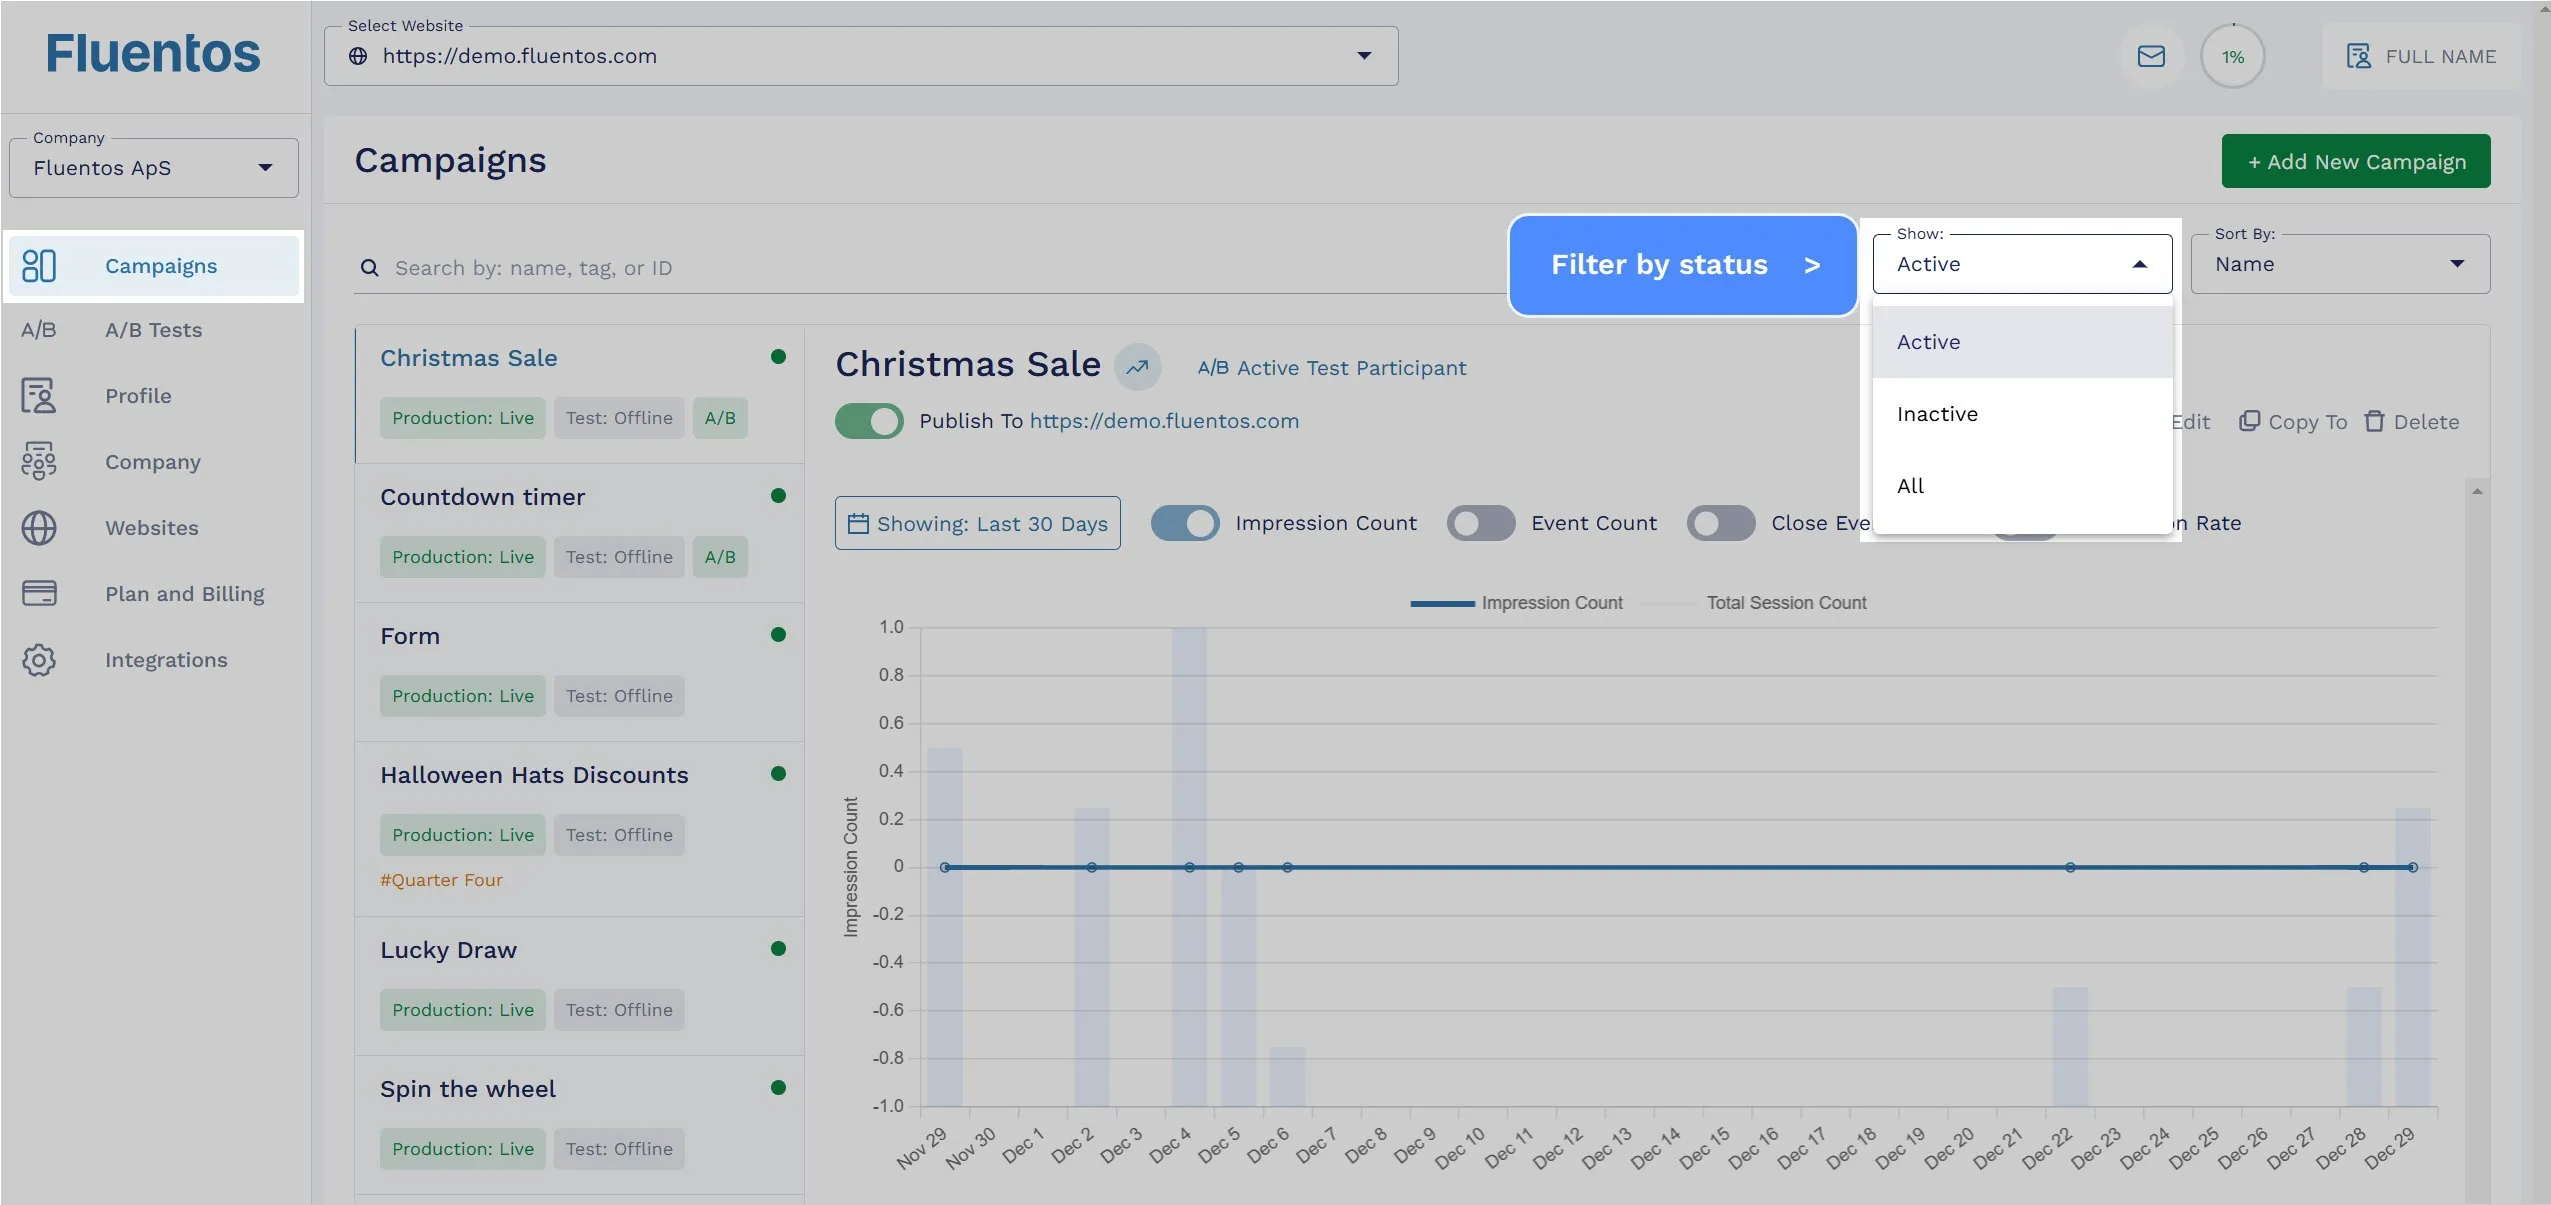Screen dimensions: 2551x1205
Task: Open Plan and Billing in the sidebar
Action: click(x=154, y=594)
